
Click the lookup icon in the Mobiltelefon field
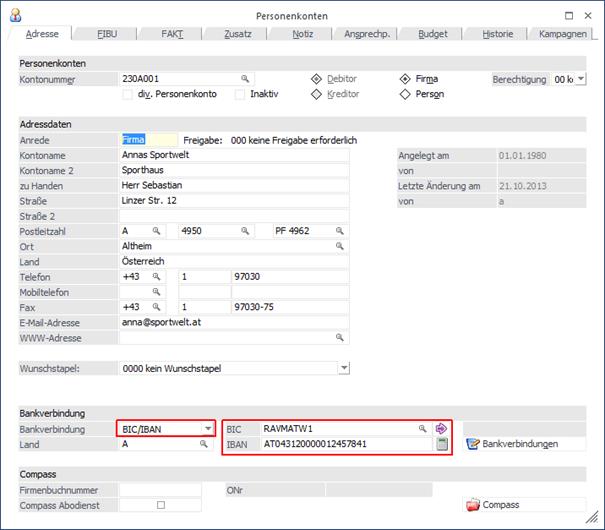156,292
